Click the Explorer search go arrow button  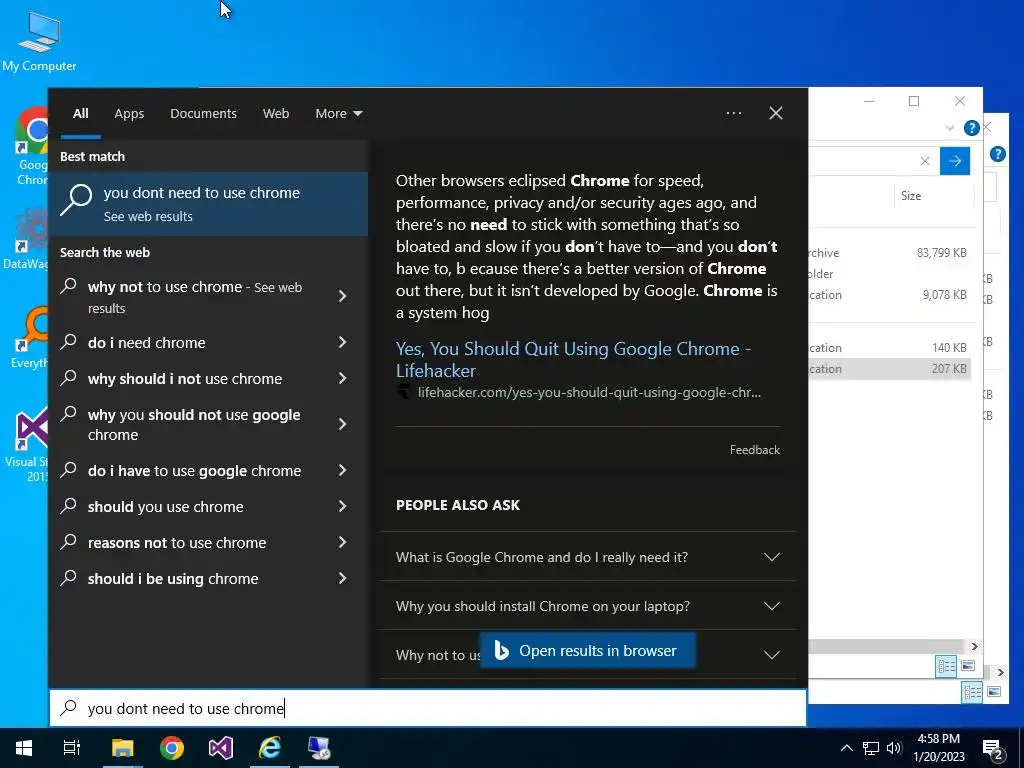(955, 161)
